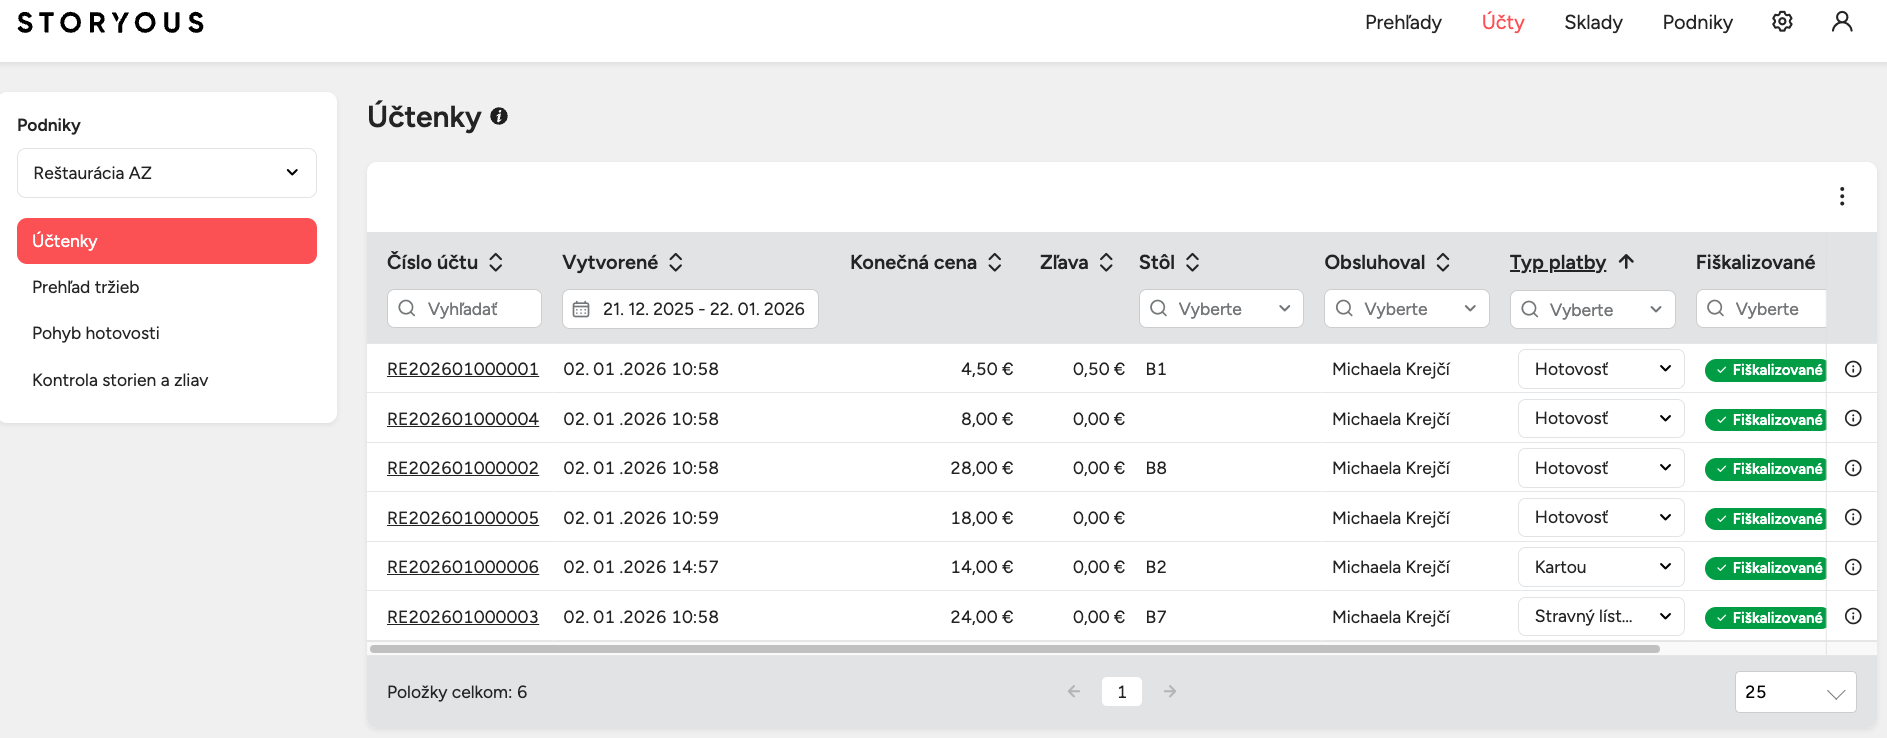Open receipt RE202601000006 link

pos(462,567)
